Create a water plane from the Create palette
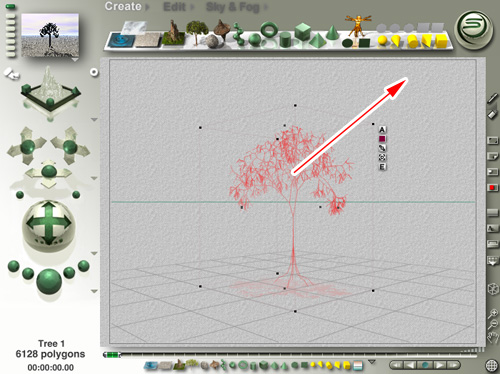Image resolution: width=500 pixels, height=374 pixels. click(122, 40)
